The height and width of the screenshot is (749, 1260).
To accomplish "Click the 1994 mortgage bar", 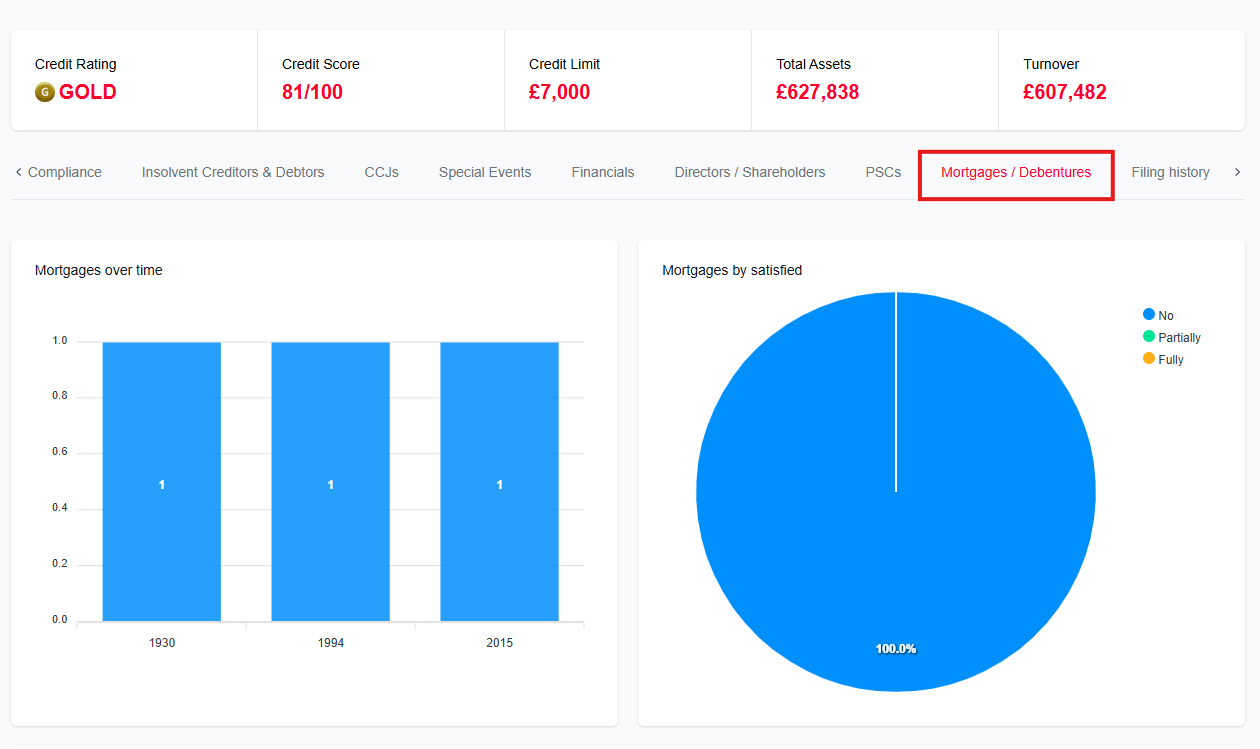I will tap(331, 481).
